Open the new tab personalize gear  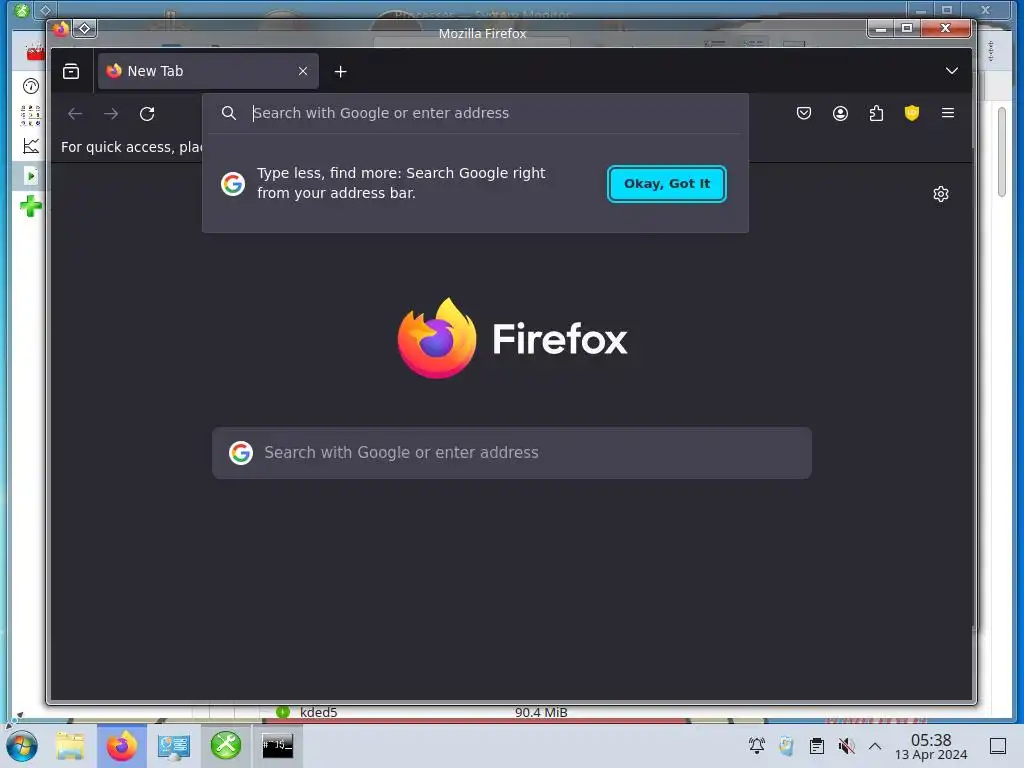940,194
